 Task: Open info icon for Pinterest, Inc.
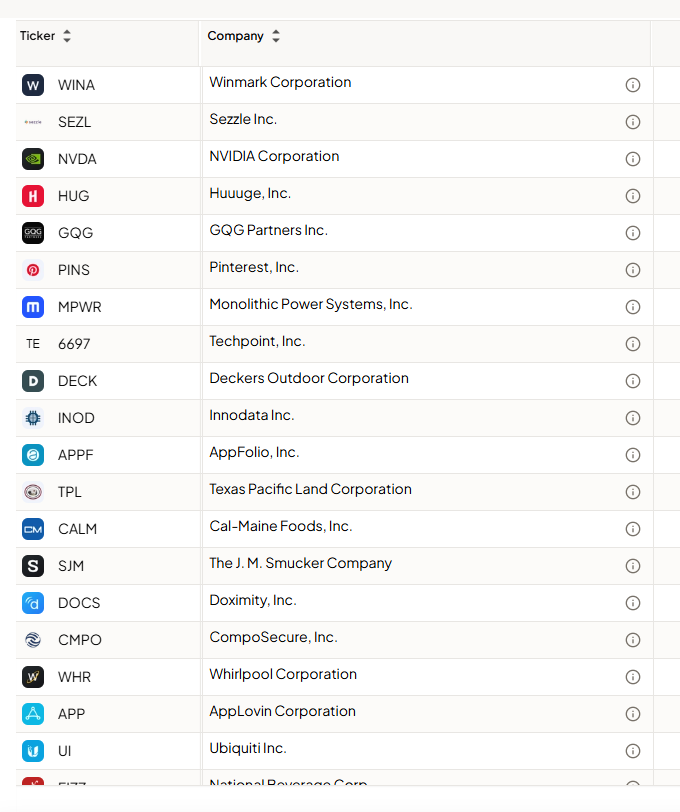633,270
